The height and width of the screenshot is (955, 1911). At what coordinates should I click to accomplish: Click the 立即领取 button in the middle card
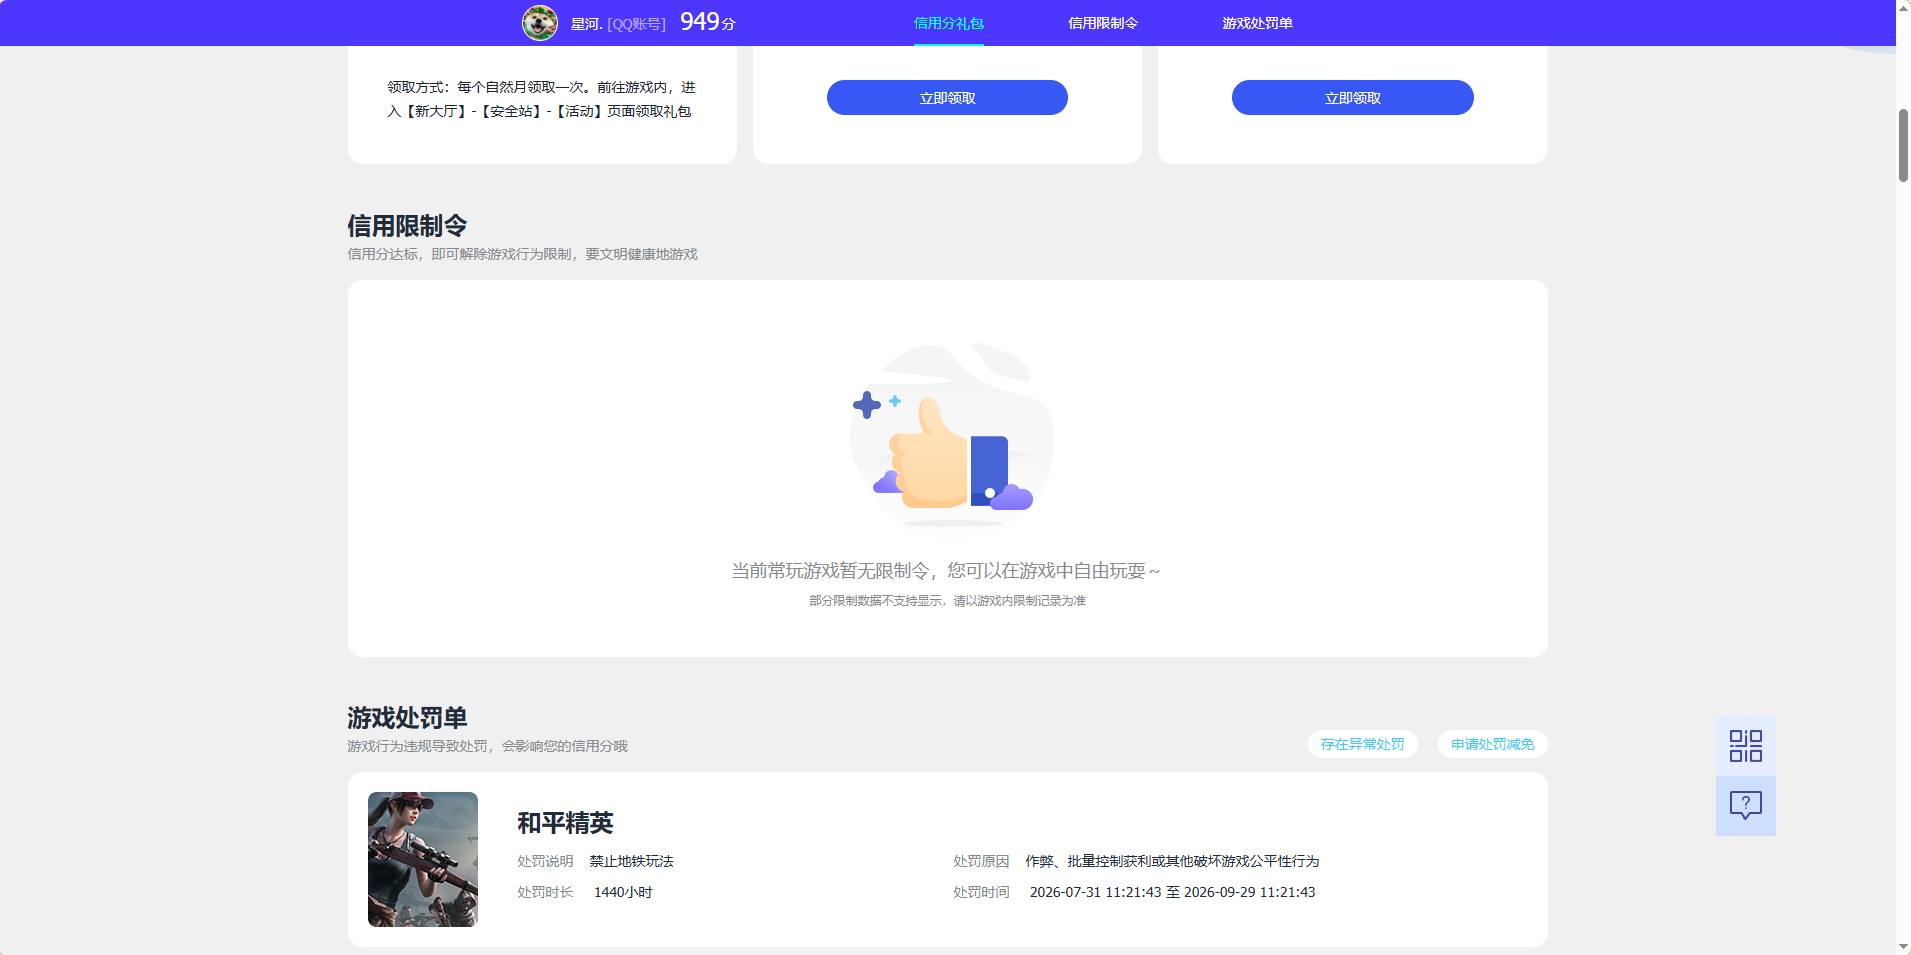[947, 98]
